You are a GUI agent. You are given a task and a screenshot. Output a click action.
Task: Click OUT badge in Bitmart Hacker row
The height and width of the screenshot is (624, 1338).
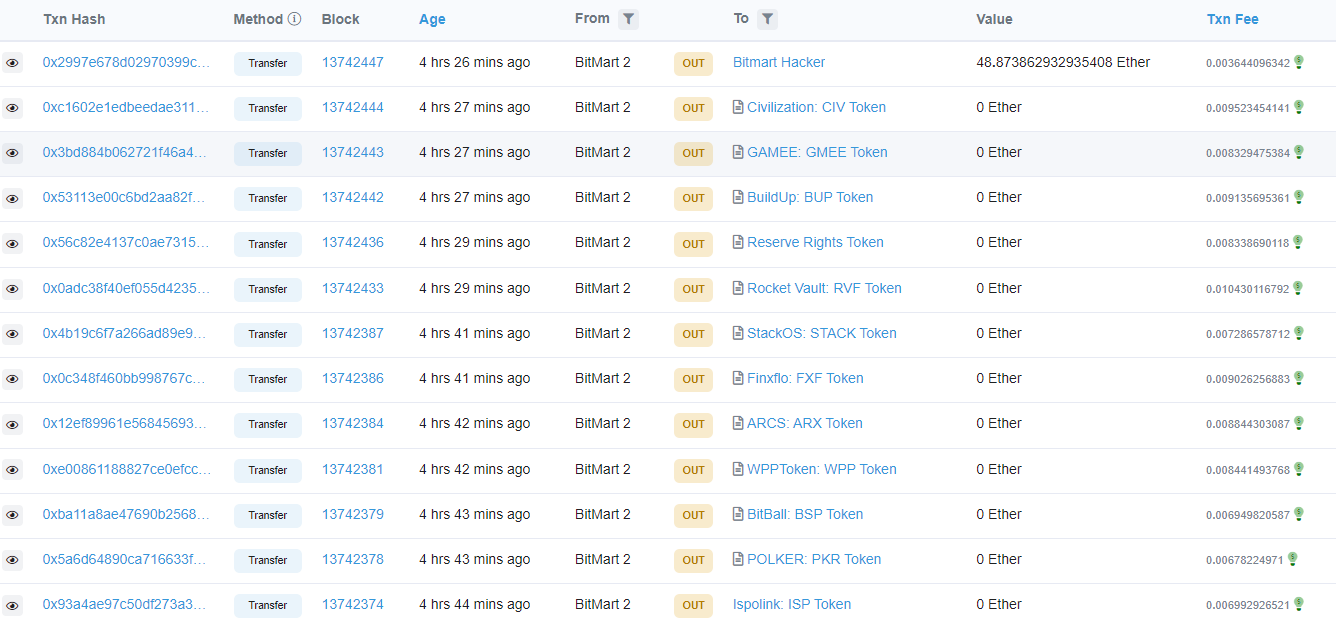[x=693, y=63]
